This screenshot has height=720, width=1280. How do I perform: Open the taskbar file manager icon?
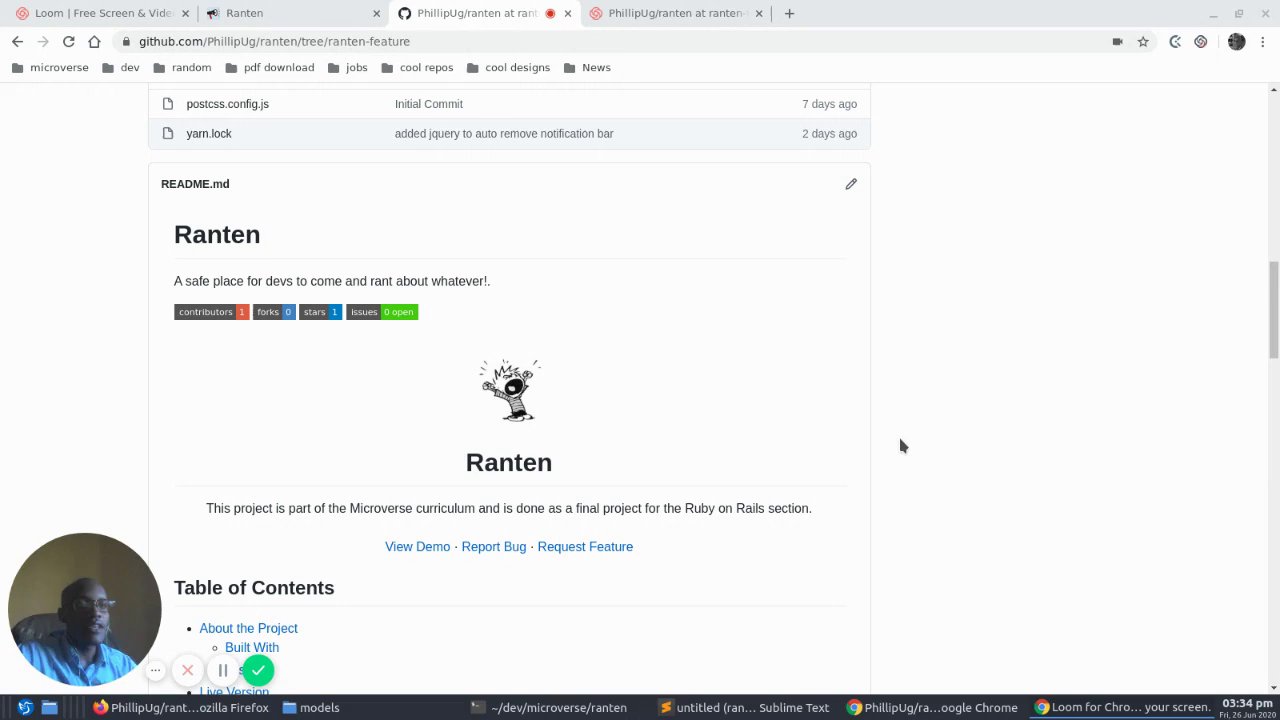(49, 707)
